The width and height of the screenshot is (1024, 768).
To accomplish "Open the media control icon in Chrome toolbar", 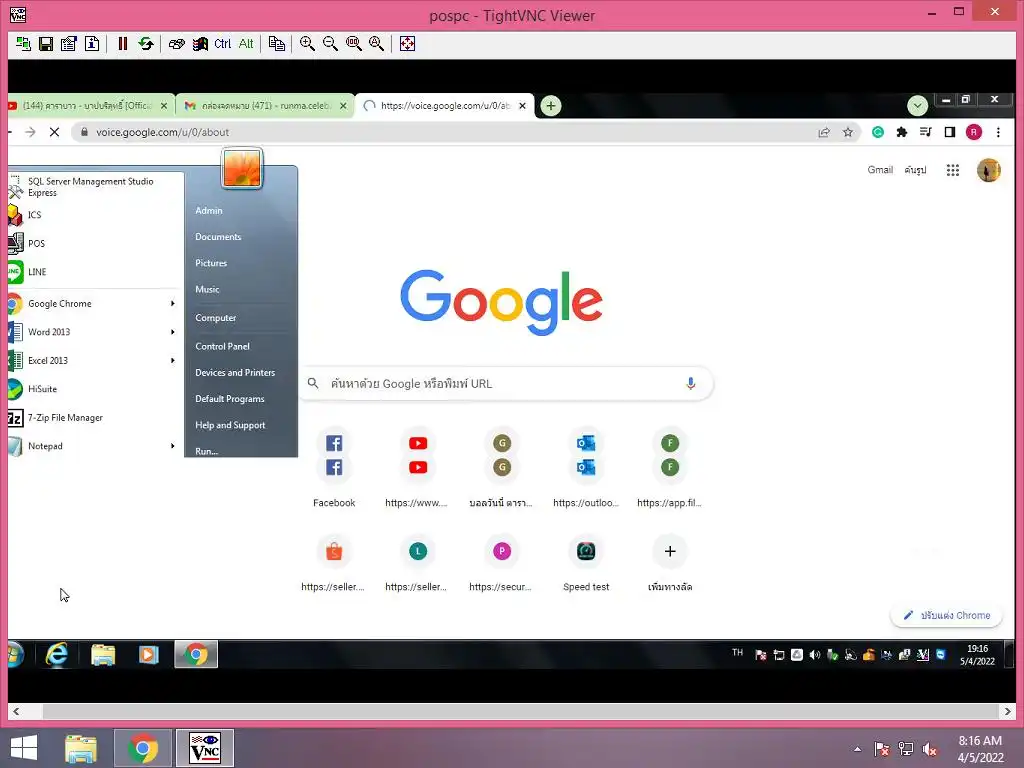I will tap(926, 132).
